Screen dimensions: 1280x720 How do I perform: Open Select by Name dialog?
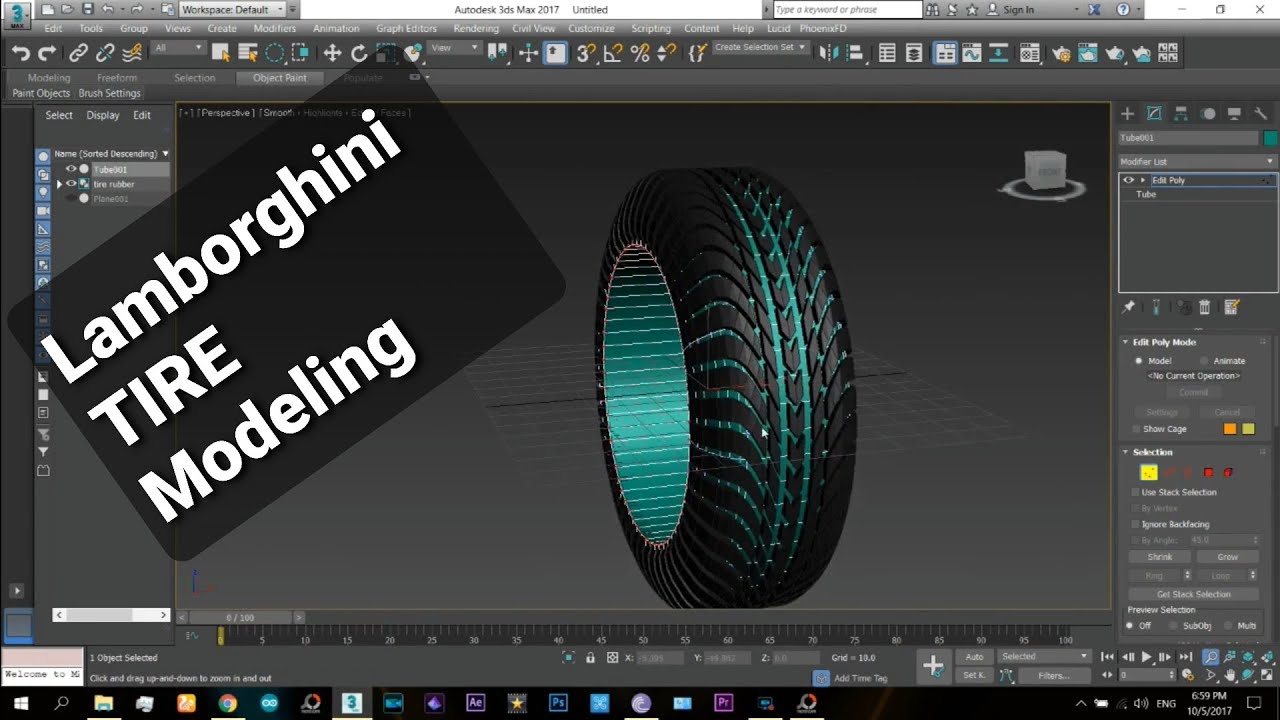(247, 53)
